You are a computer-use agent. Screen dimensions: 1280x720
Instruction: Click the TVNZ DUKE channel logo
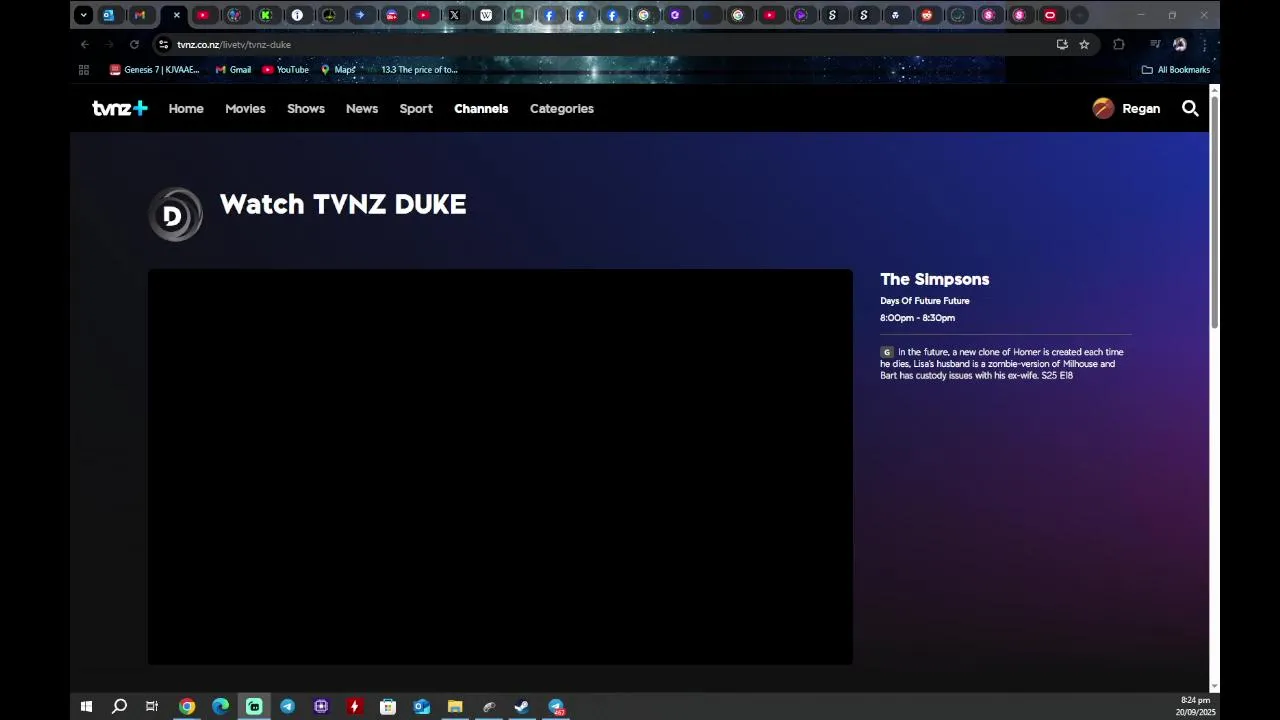176,214
